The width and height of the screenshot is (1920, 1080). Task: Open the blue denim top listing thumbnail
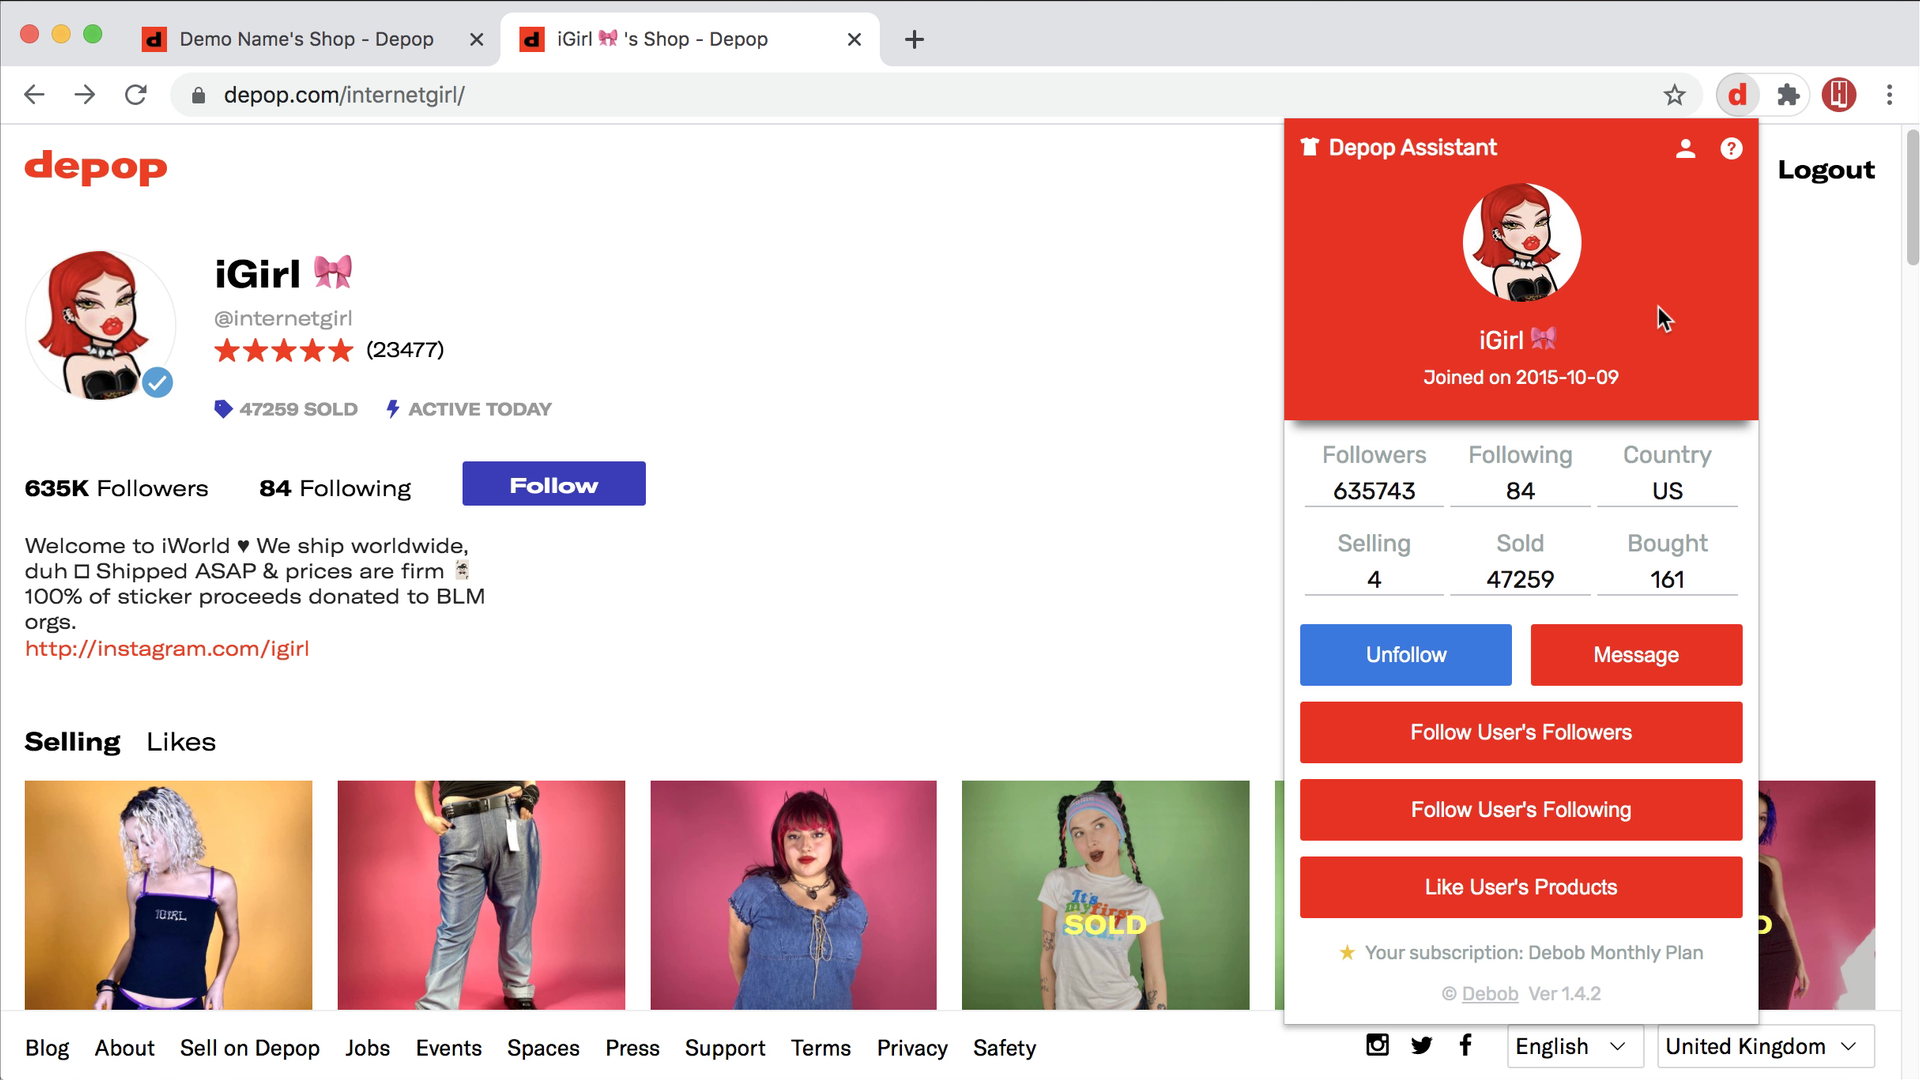pos(793,894)
